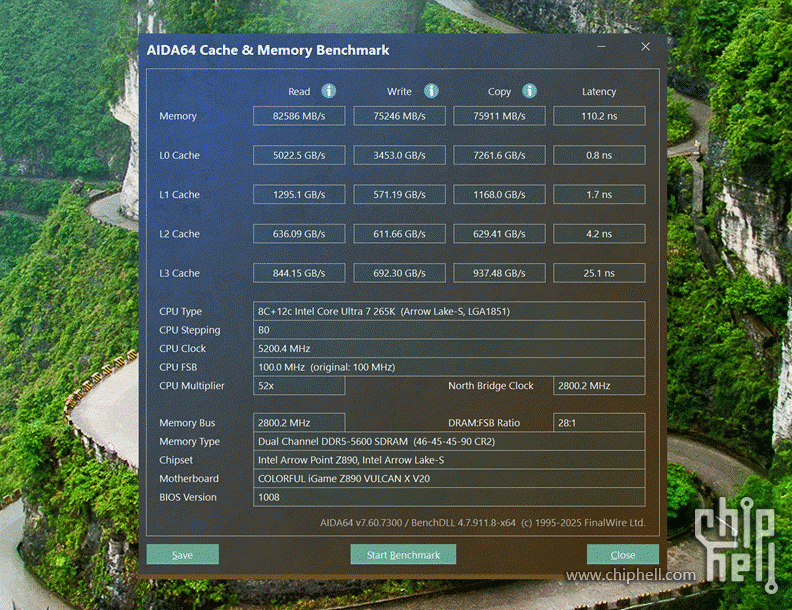Click the Read info icon
Viewport: 792px width, 610px height.
pyautogui.click(x=329, y=91)
